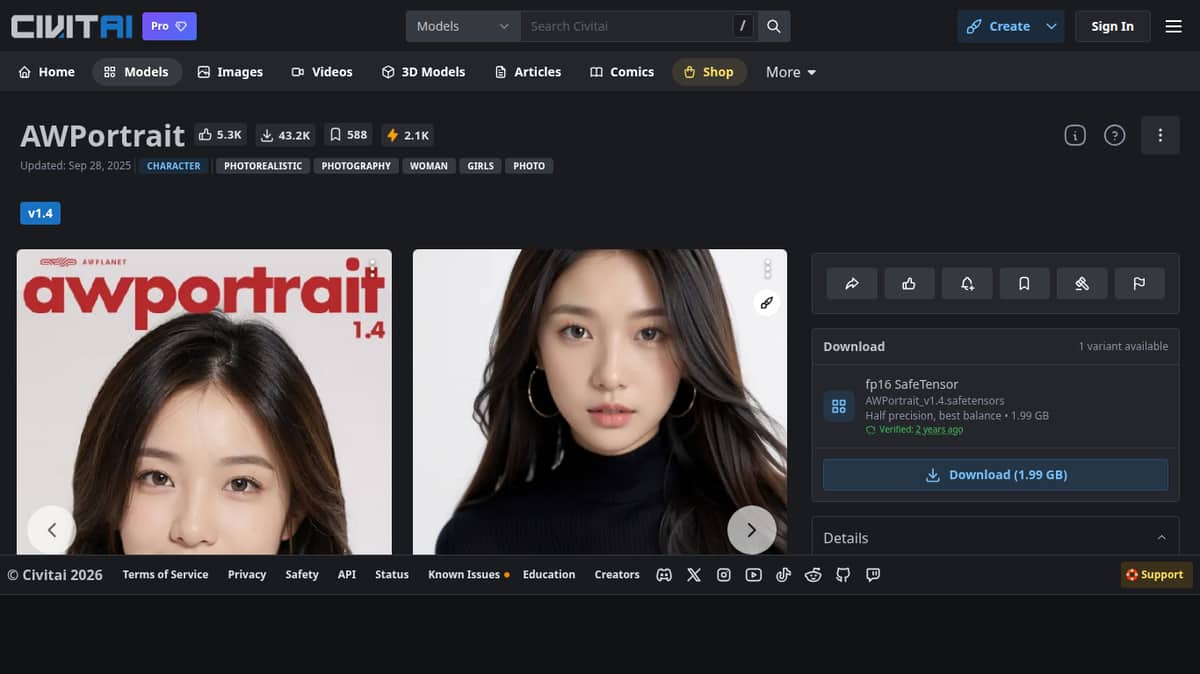Screen dimensions: 1200x674
Task: Open the Creators footer link
Action: point(617,575)
